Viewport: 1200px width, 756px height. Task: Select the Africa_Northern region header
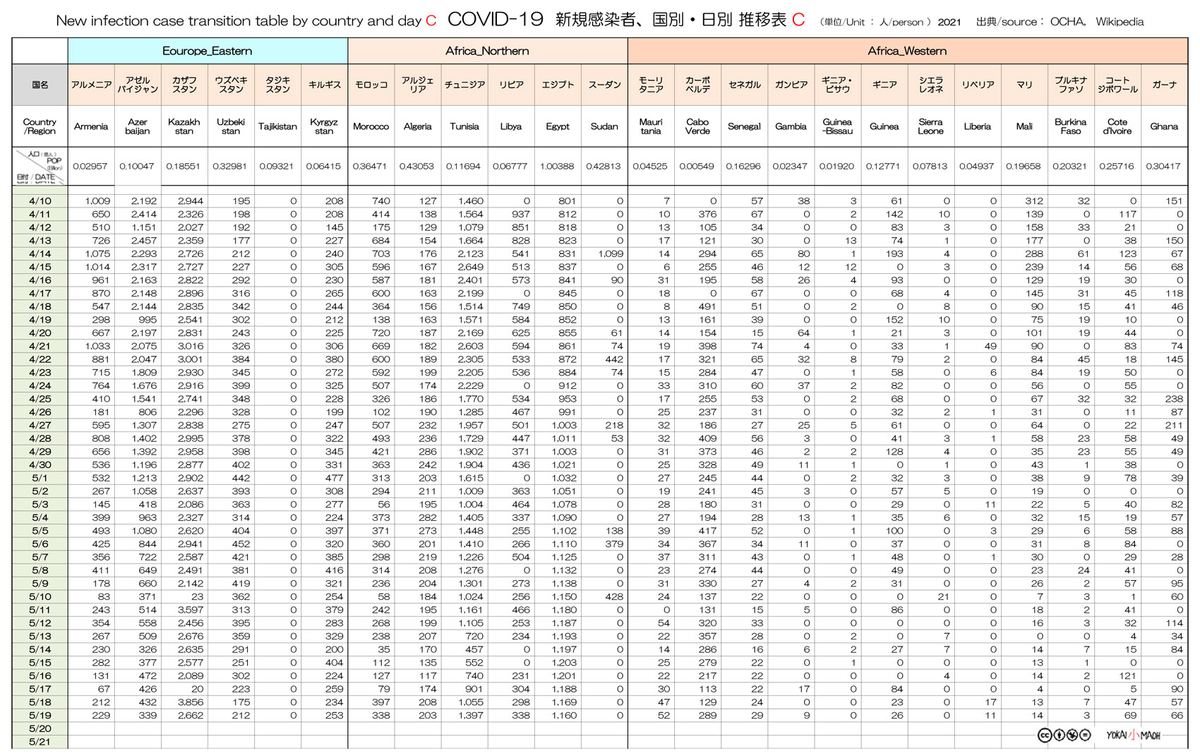(487, 50)
